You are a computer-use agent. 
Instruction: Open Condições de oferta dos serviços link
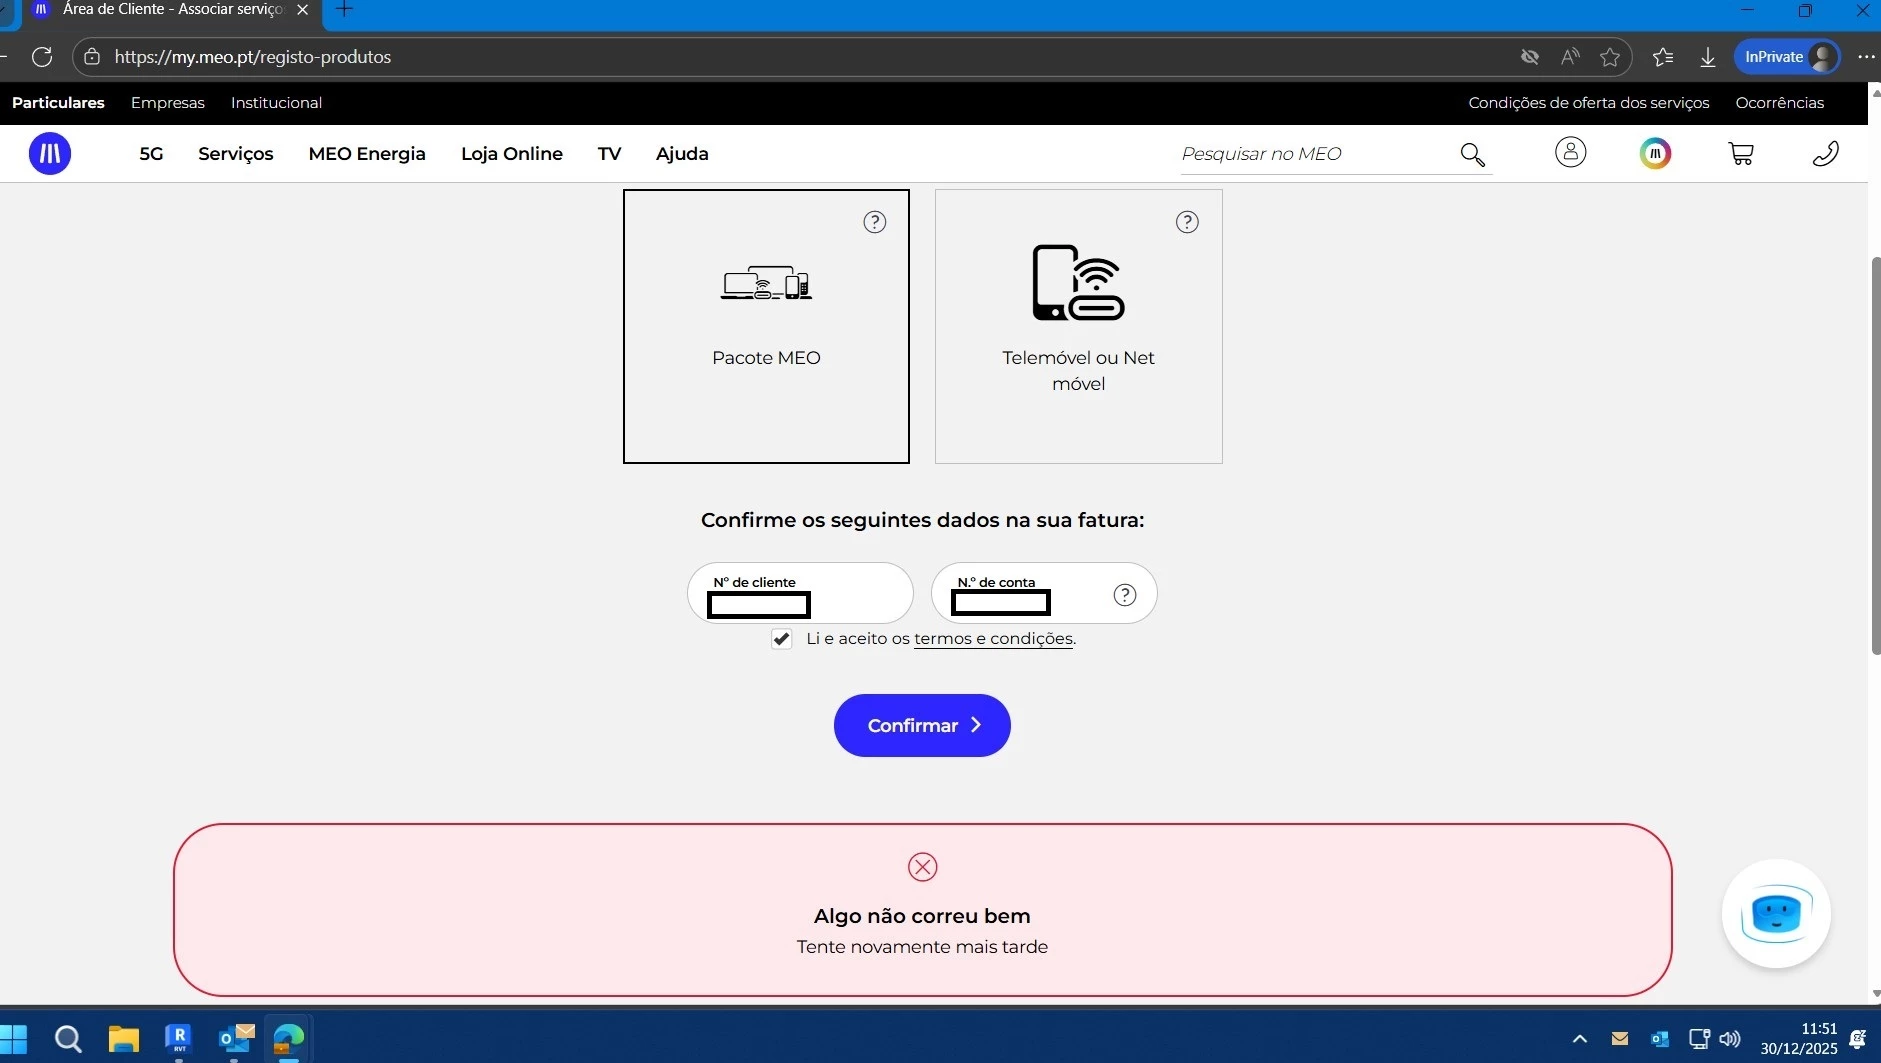(1589, 103)
